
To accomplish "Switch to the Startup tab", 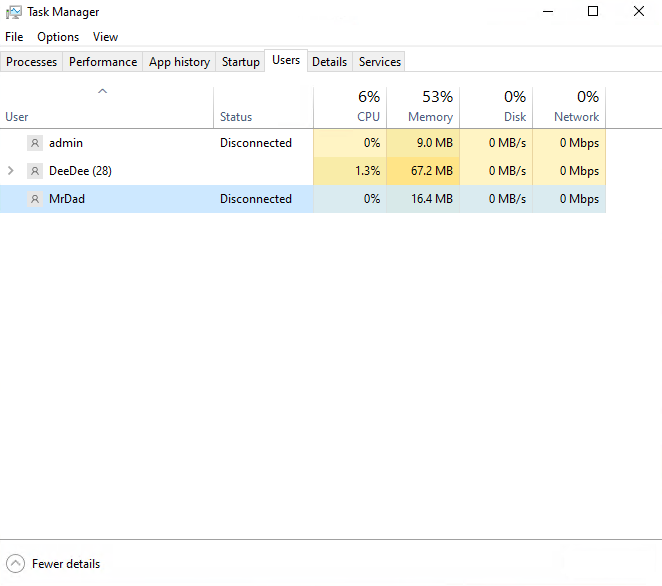I will (x=241, y=62).
